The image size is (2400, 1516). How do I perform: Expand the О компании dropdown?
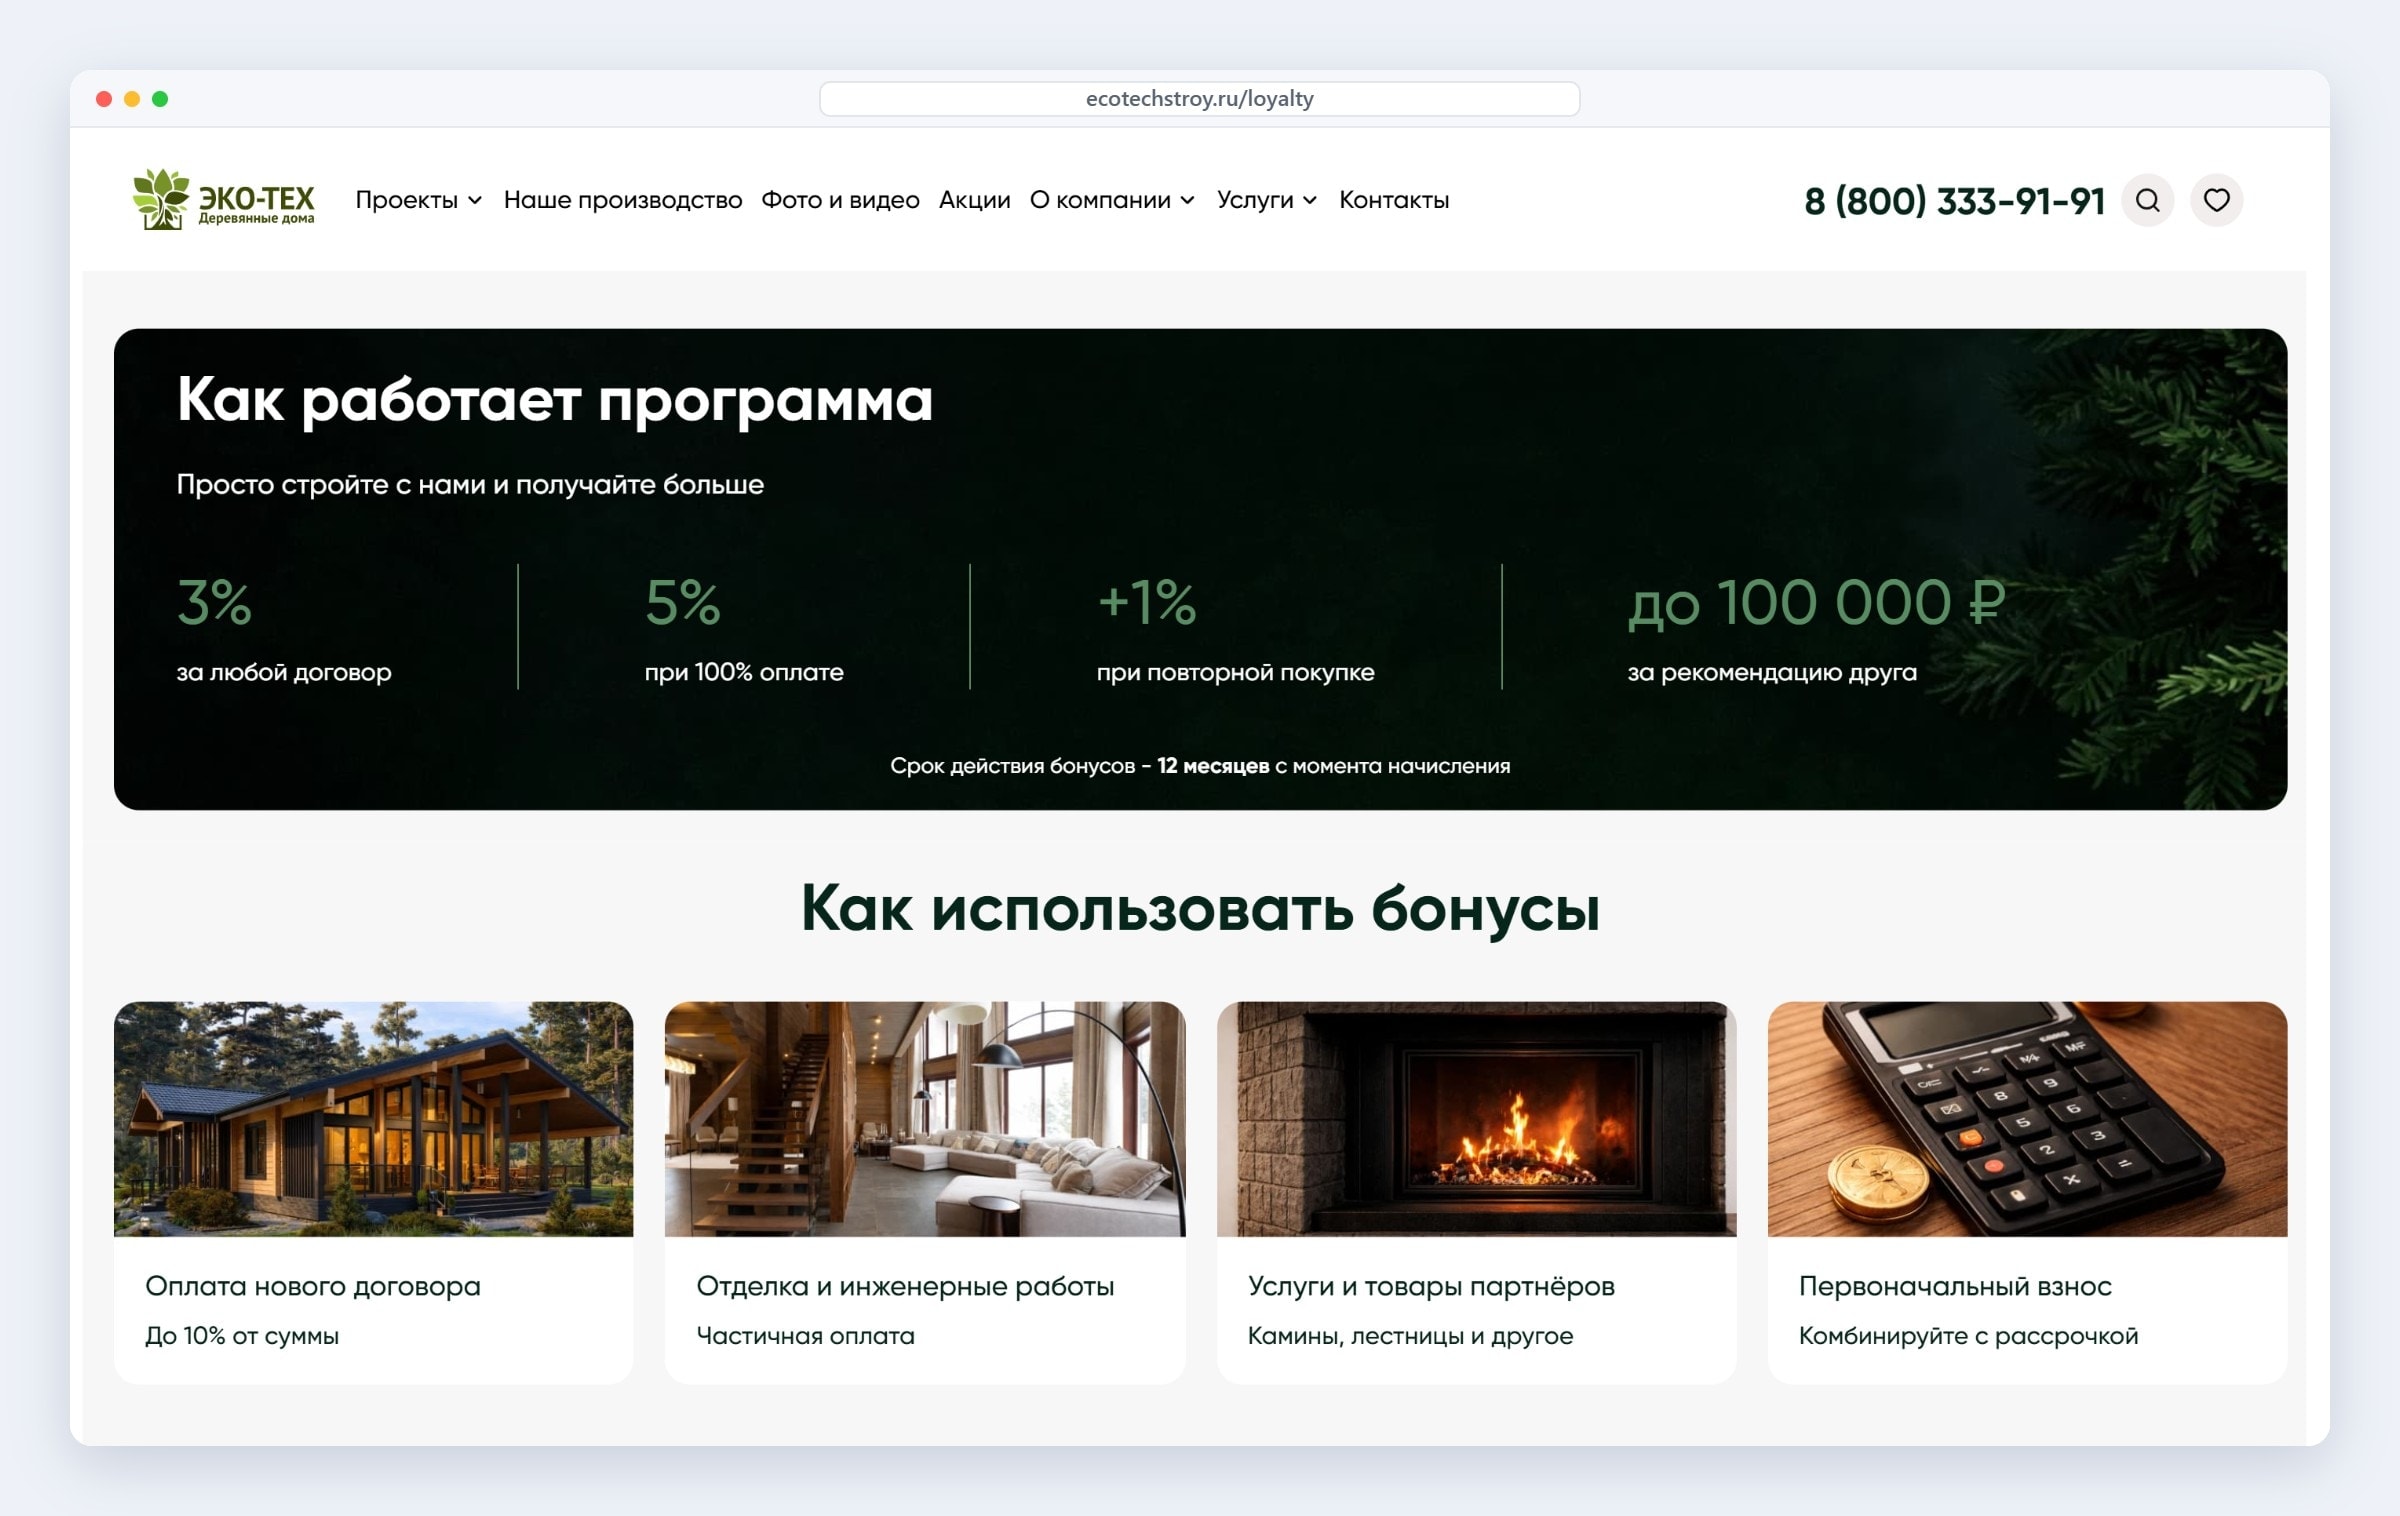1112,200
